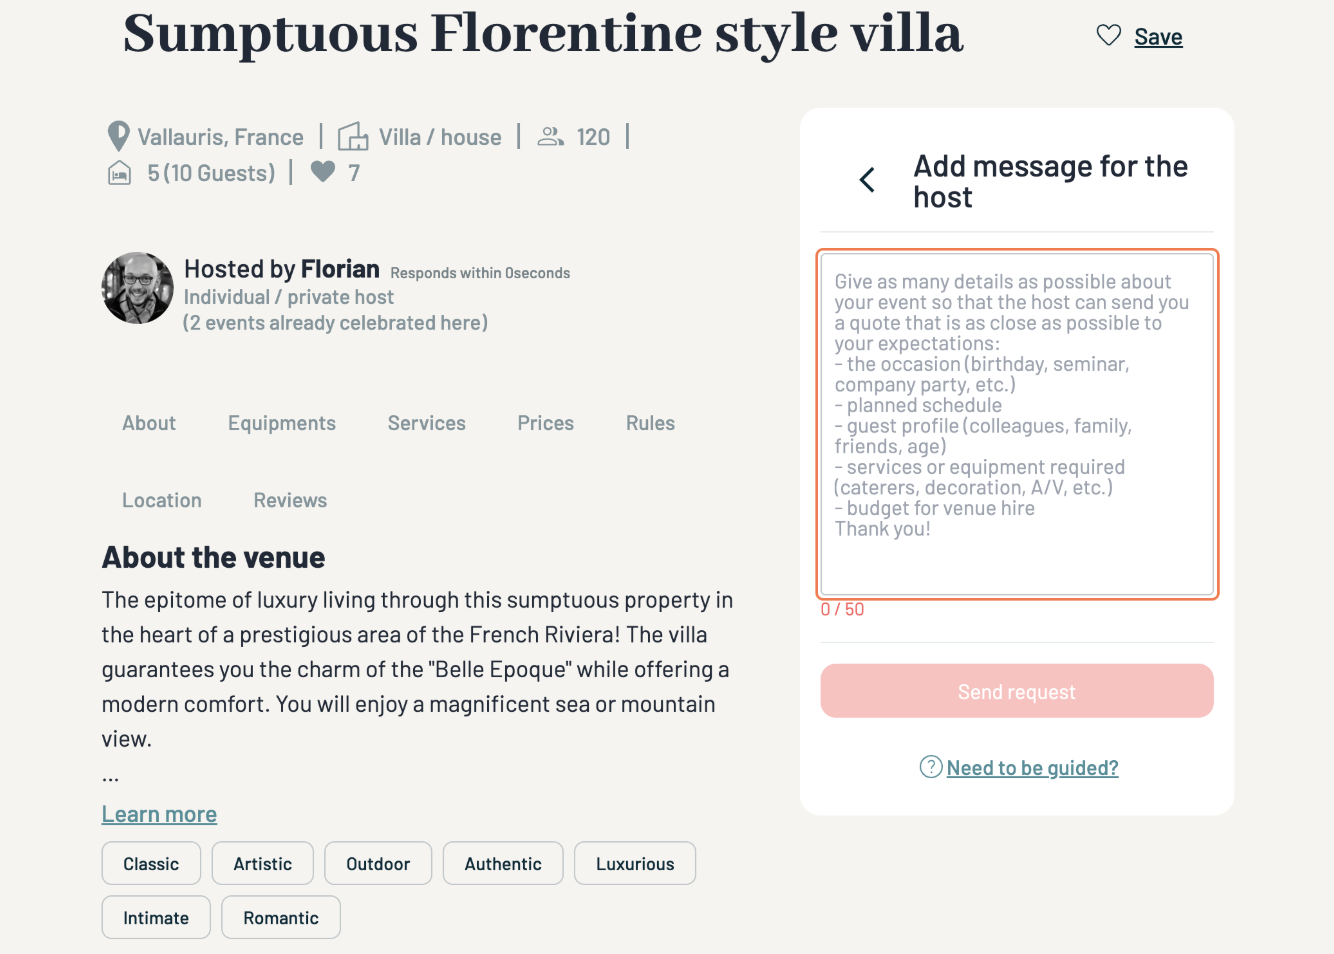The height and width of the screenshot is (954, 1334).
Task: Select the Services tab
Action: pos(426,423)
